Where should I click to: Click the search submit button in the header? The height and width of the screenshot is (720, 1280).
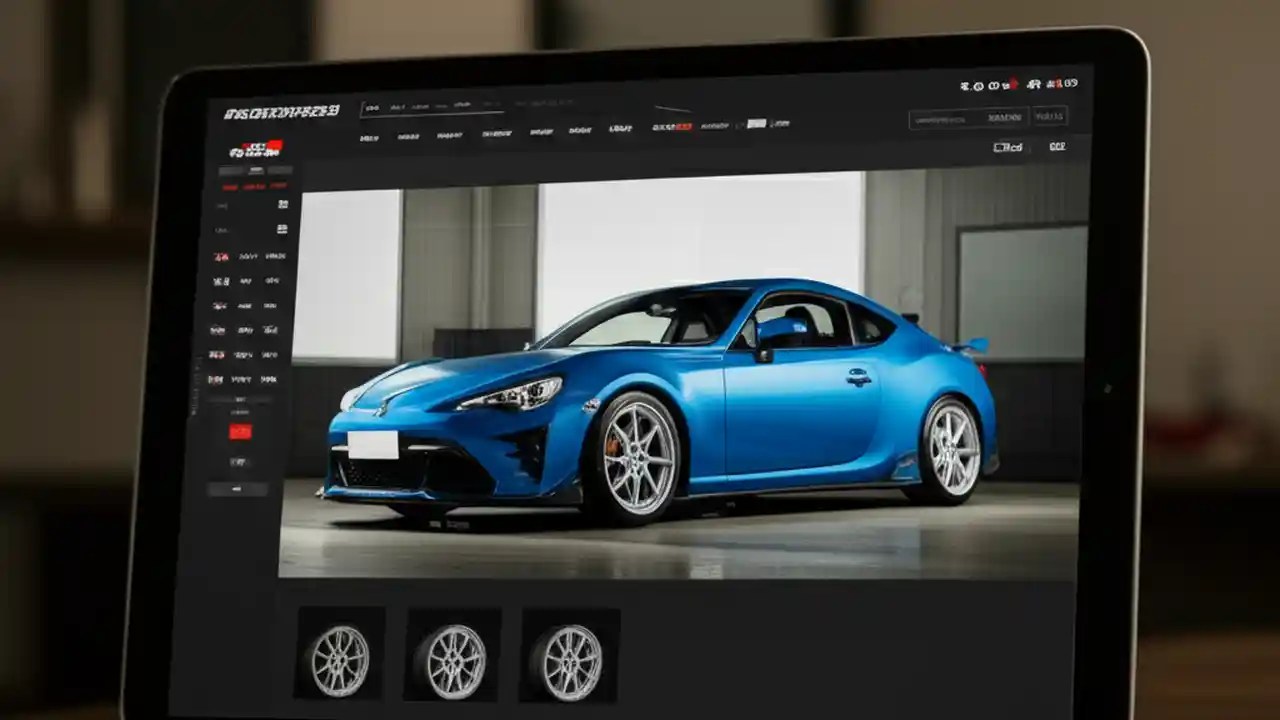tap(1050, 117)
